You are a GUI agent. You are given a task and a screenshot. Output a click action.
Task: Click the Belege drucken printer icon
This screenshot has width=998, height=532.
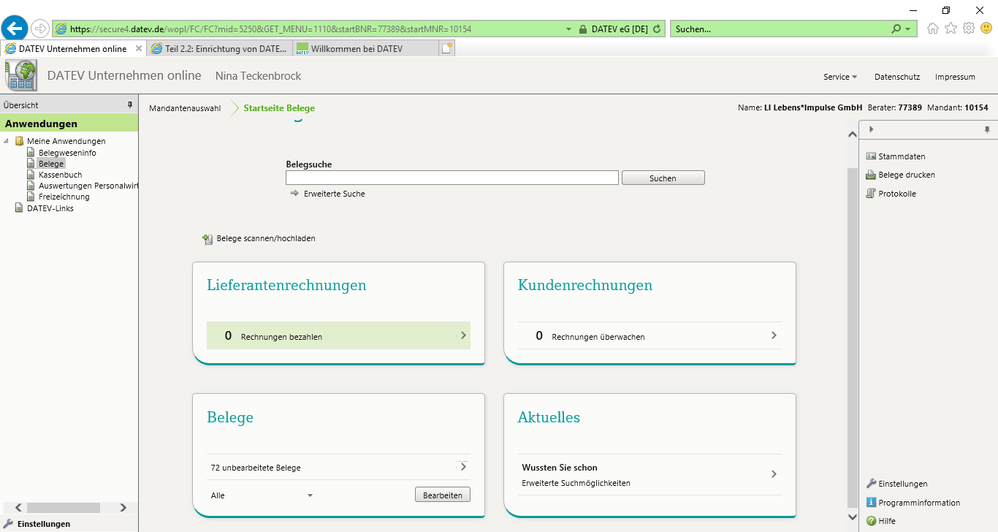(x=871, y=174)
